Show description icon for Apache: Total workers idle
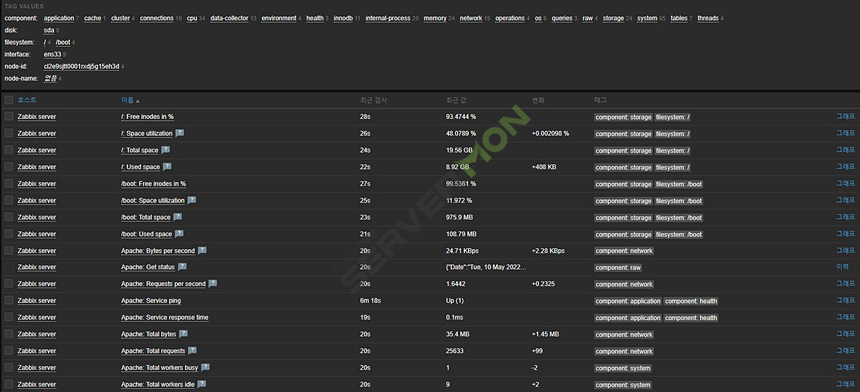The width and height of the screenshot is (860, 392). pos(201,384)
